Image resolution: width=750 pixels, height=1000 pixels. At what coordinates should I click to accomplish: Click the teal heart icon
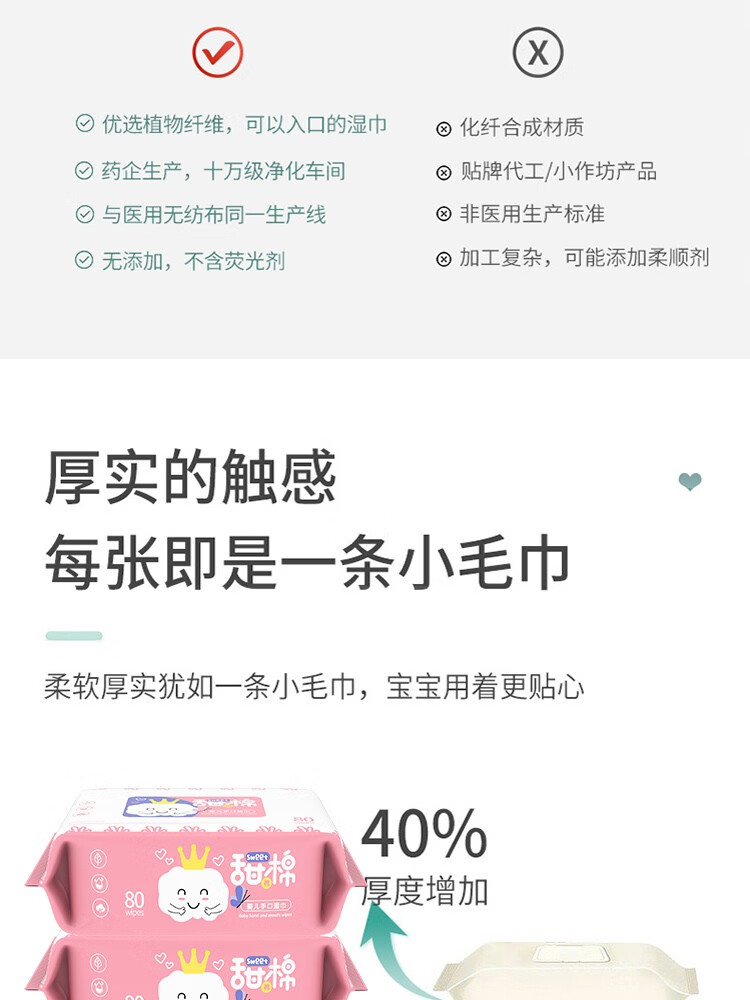pyautogui.click(x=690, y=482)
